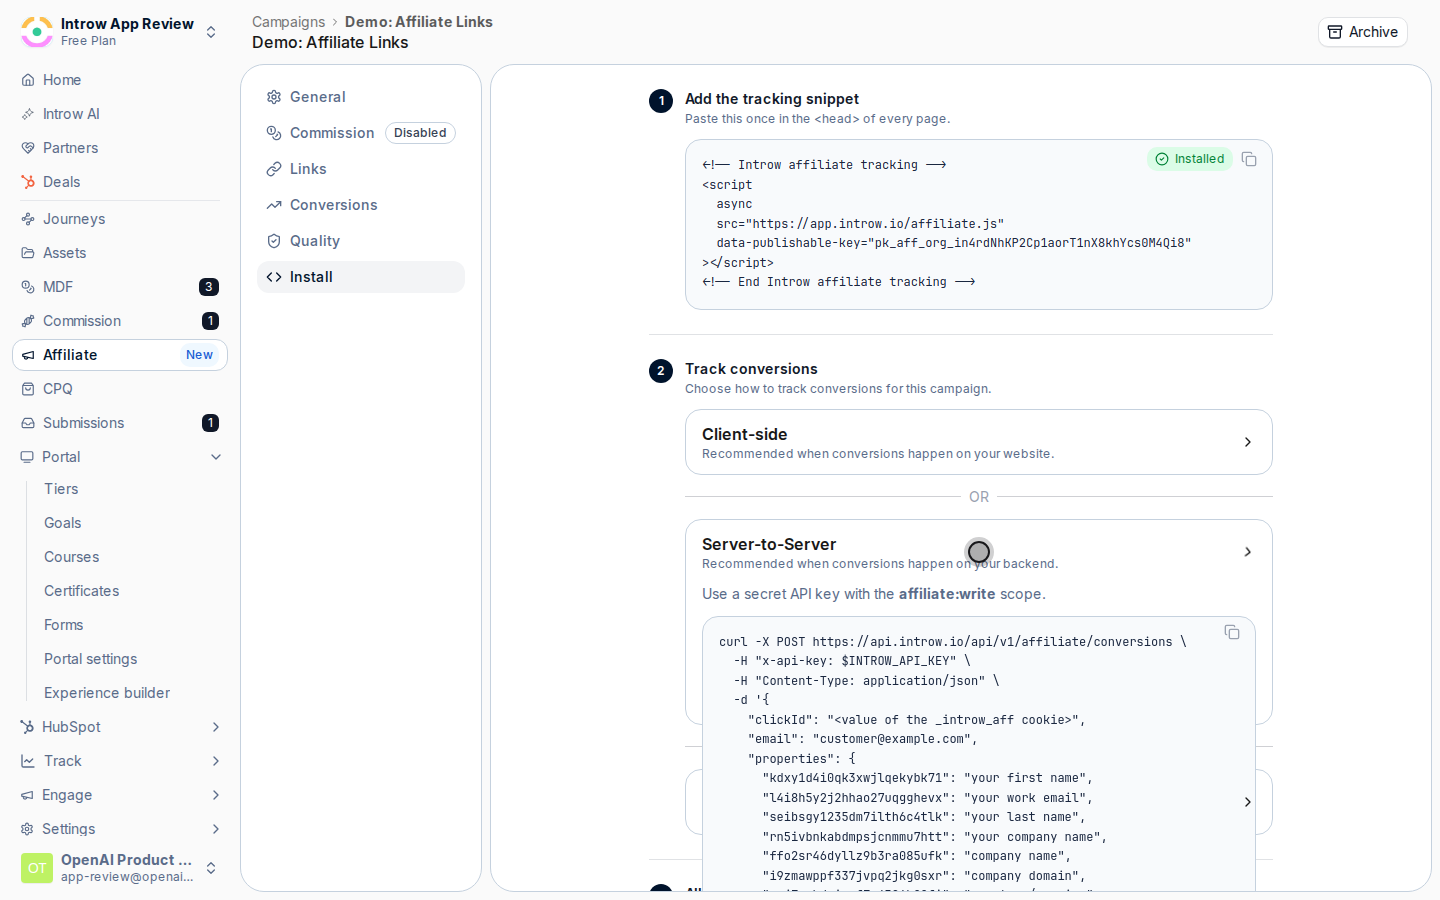The height and width of the screenshot is (900, 1440).
Task: Open Courses under Portal
Action: point(72,557)
